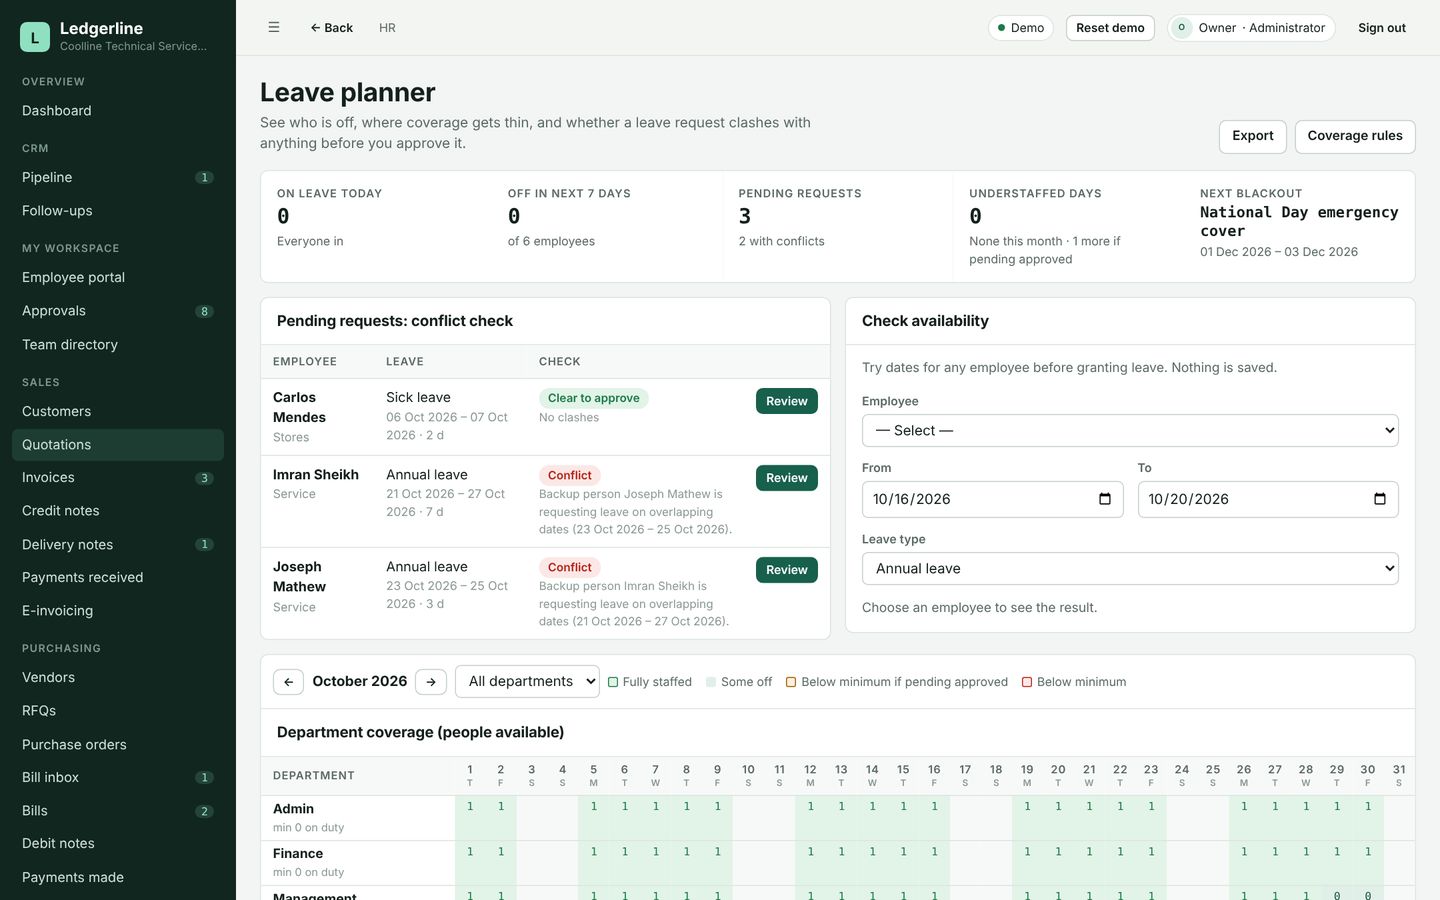Click 'National Day emergency cover' blackout text
Image resolution: width=1440 pixels, height=900 pixels.
click(1299, 222)
